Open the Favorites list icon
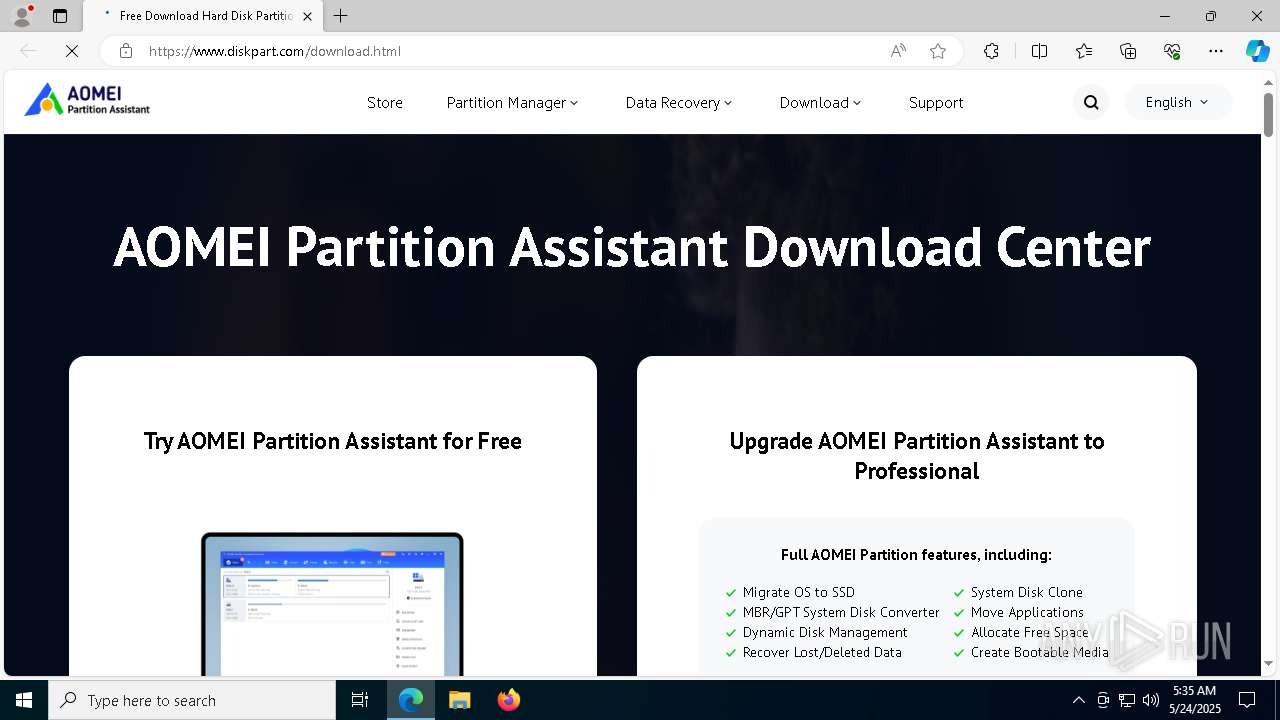The width and height of the screenshot is (1280, 720). point(1084,51)
